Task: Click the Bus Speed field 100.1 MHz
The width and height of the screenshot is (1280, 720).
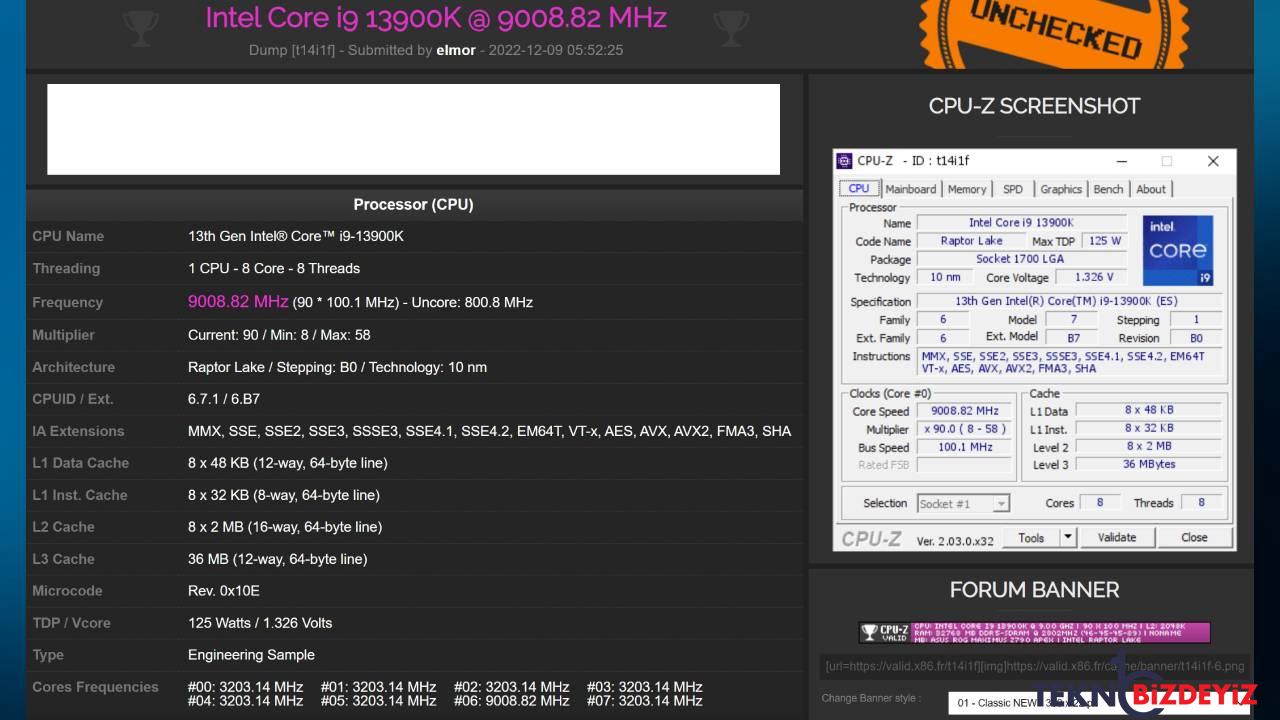Action: [x=964, y=447]
